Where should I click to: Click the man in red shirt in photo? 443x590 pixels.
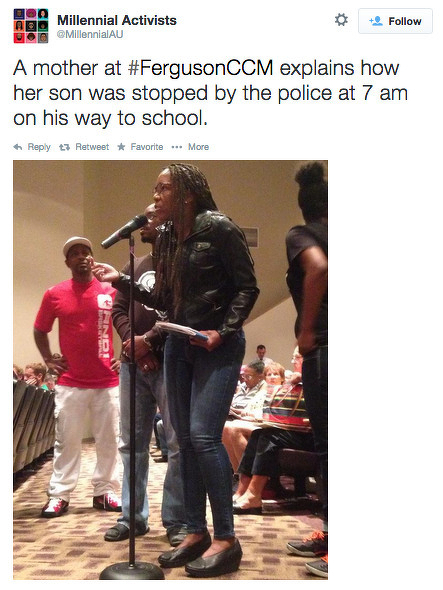coord(78,376)
